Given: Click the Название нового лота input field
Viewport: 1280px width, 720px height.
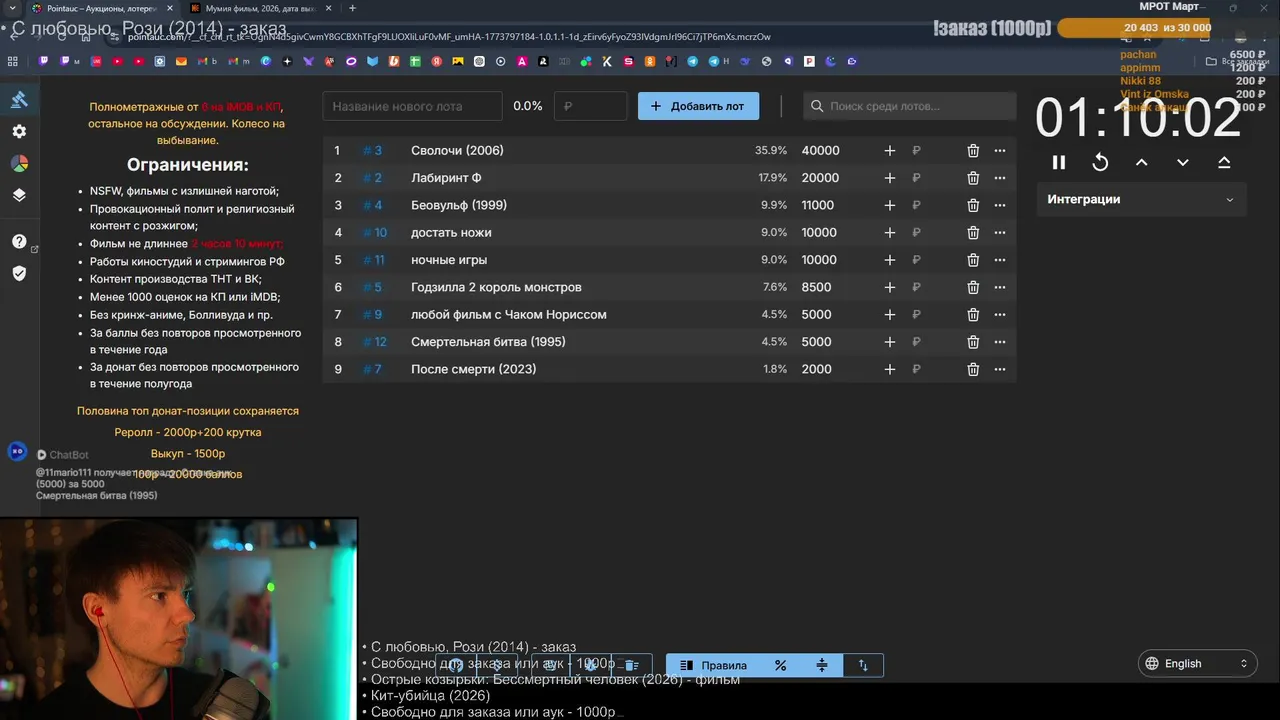Looking at the screenshot, I should click(412, 106).
